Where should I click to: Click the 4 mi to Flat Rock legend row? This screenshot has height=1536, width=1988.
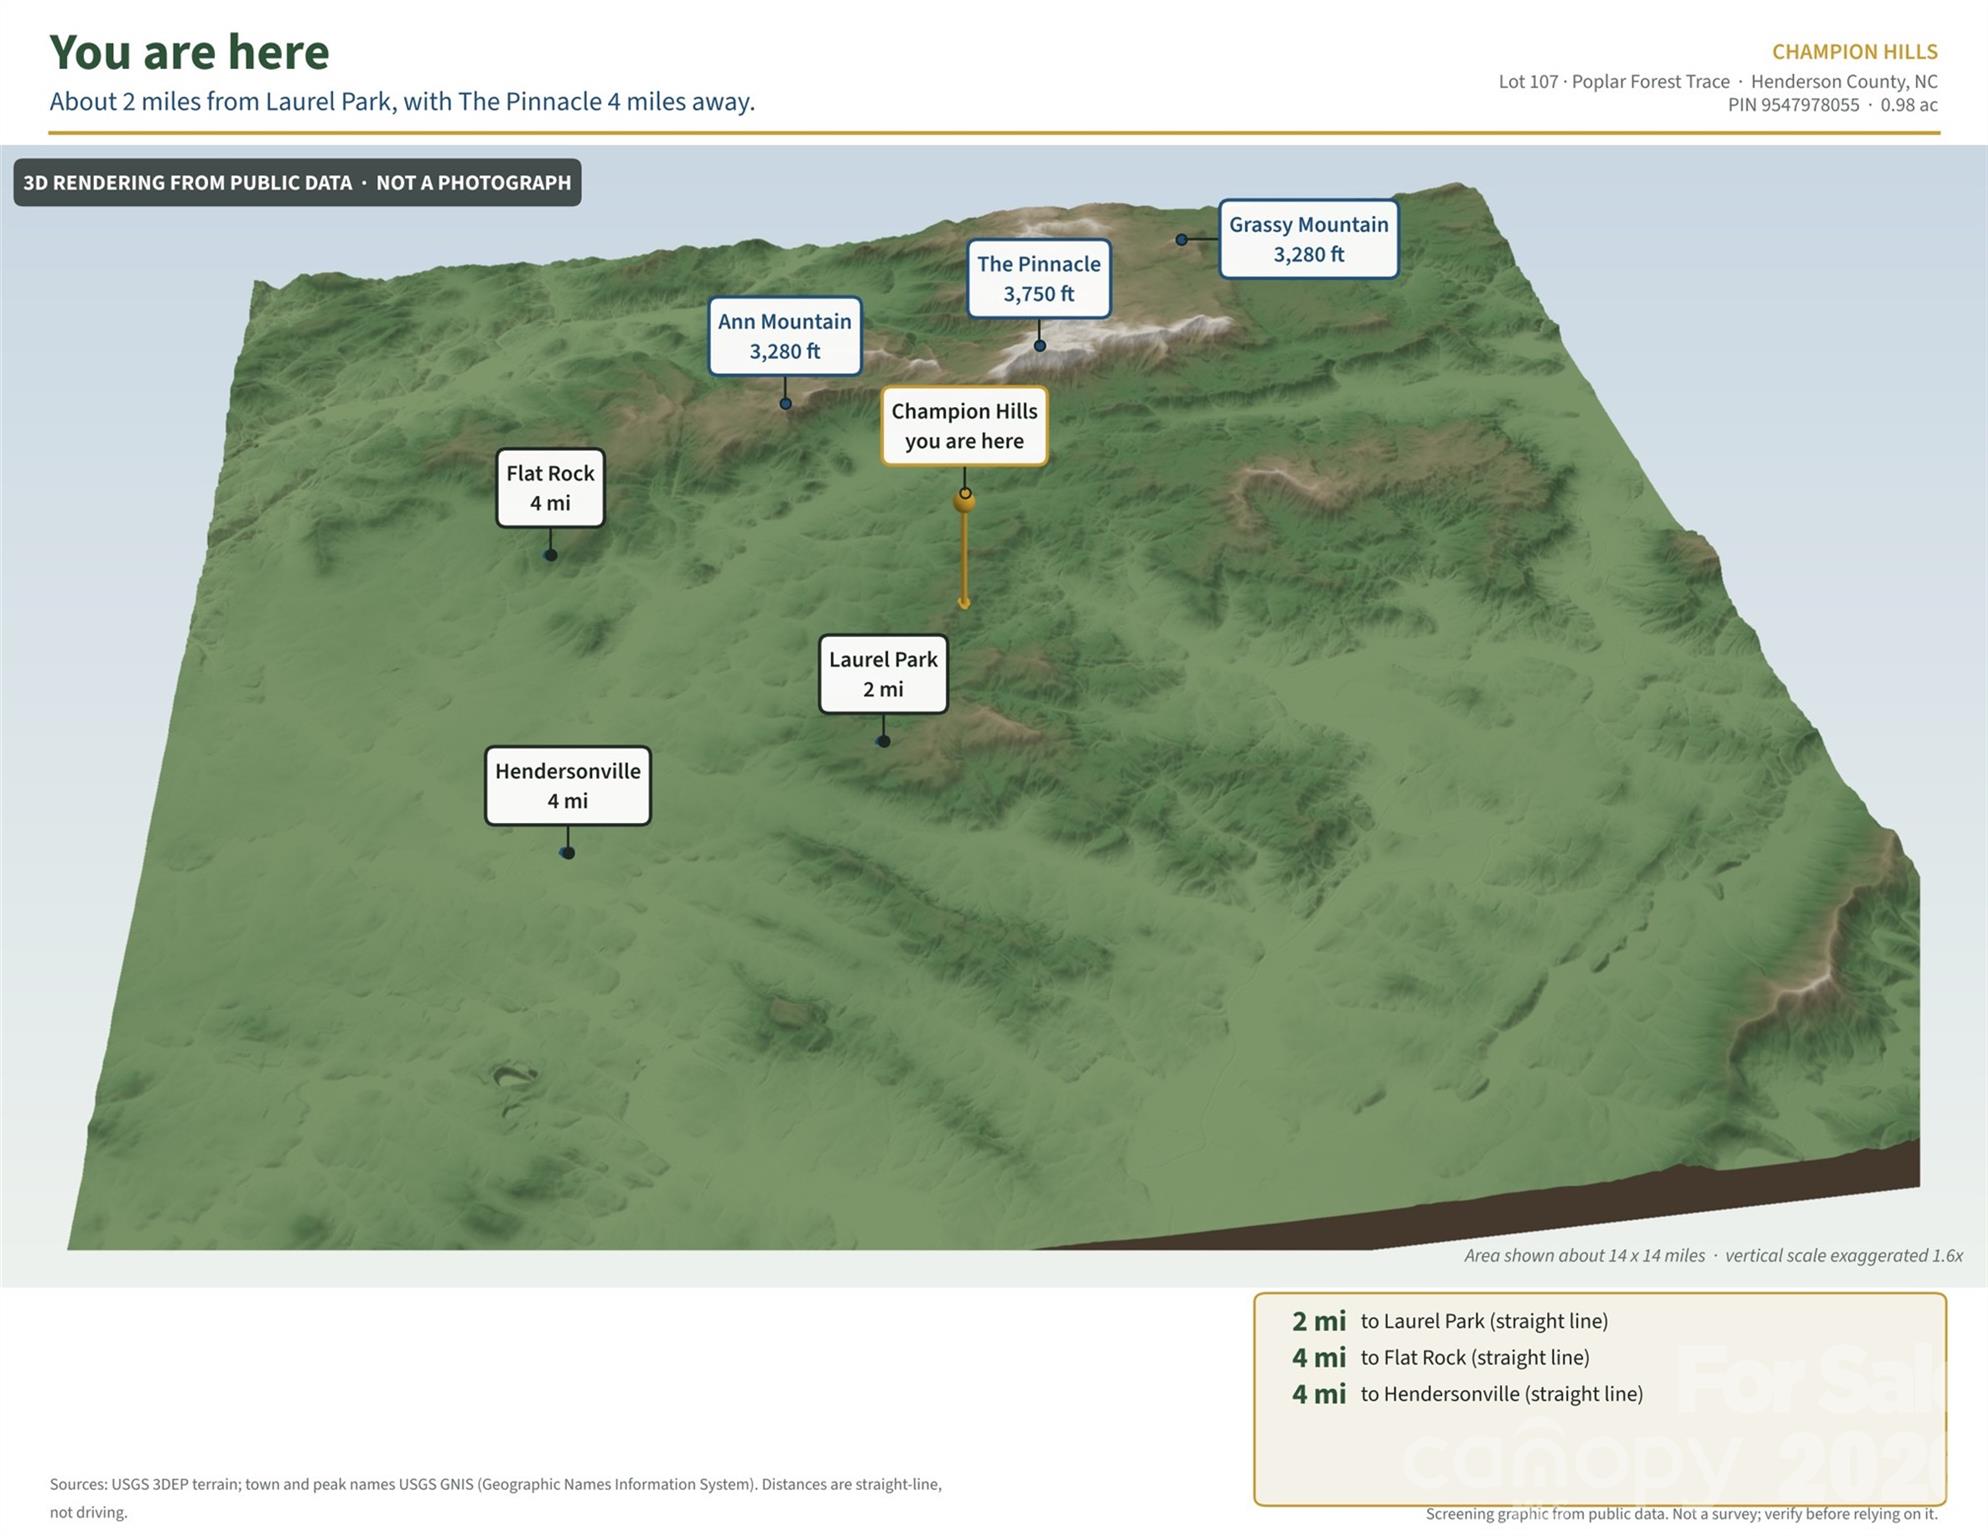pyautogui.click(x=1440, y=1358)
